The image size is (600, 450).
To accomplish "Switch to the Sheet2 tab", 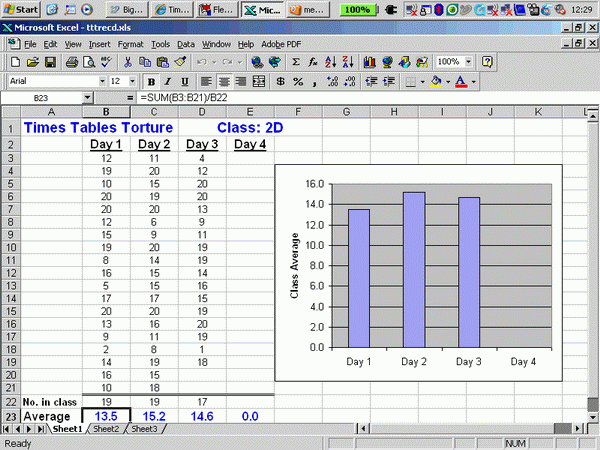I will [x=105, y=429].
